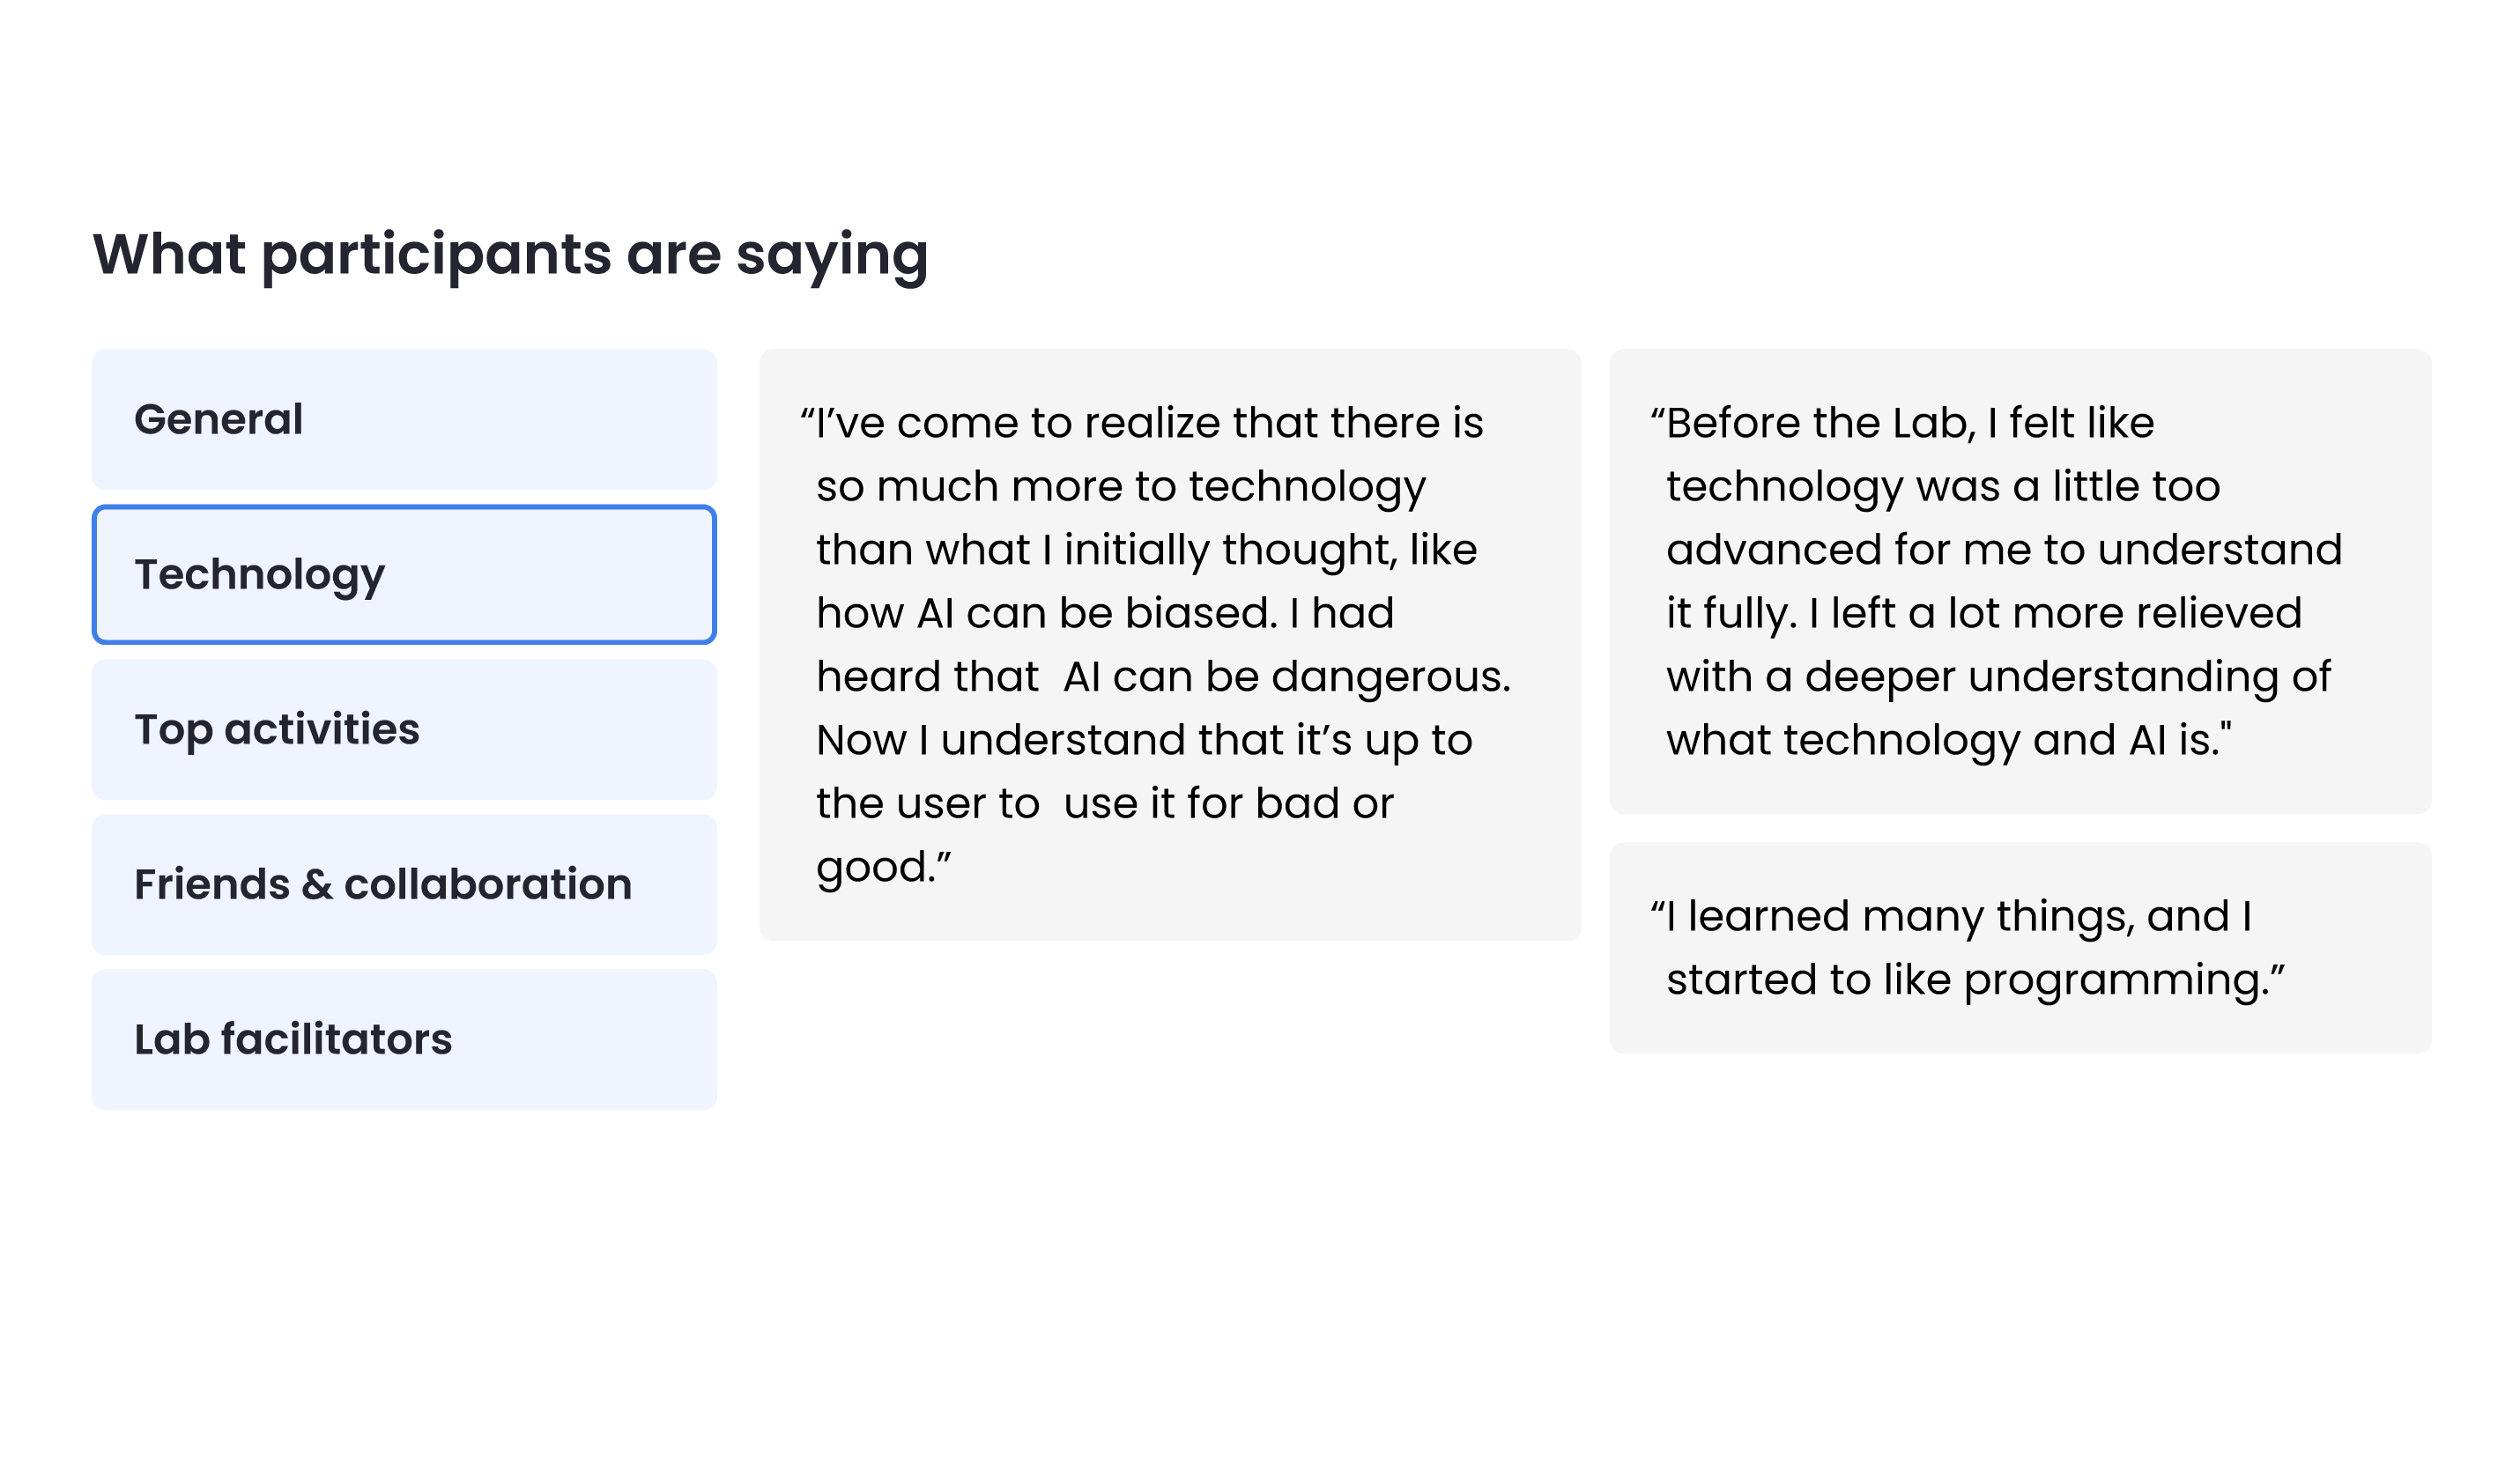This screenshot has width=2520, height=1464.
Task: Choose 'Top activities' from the category list
Action: (x=404, y=729)
